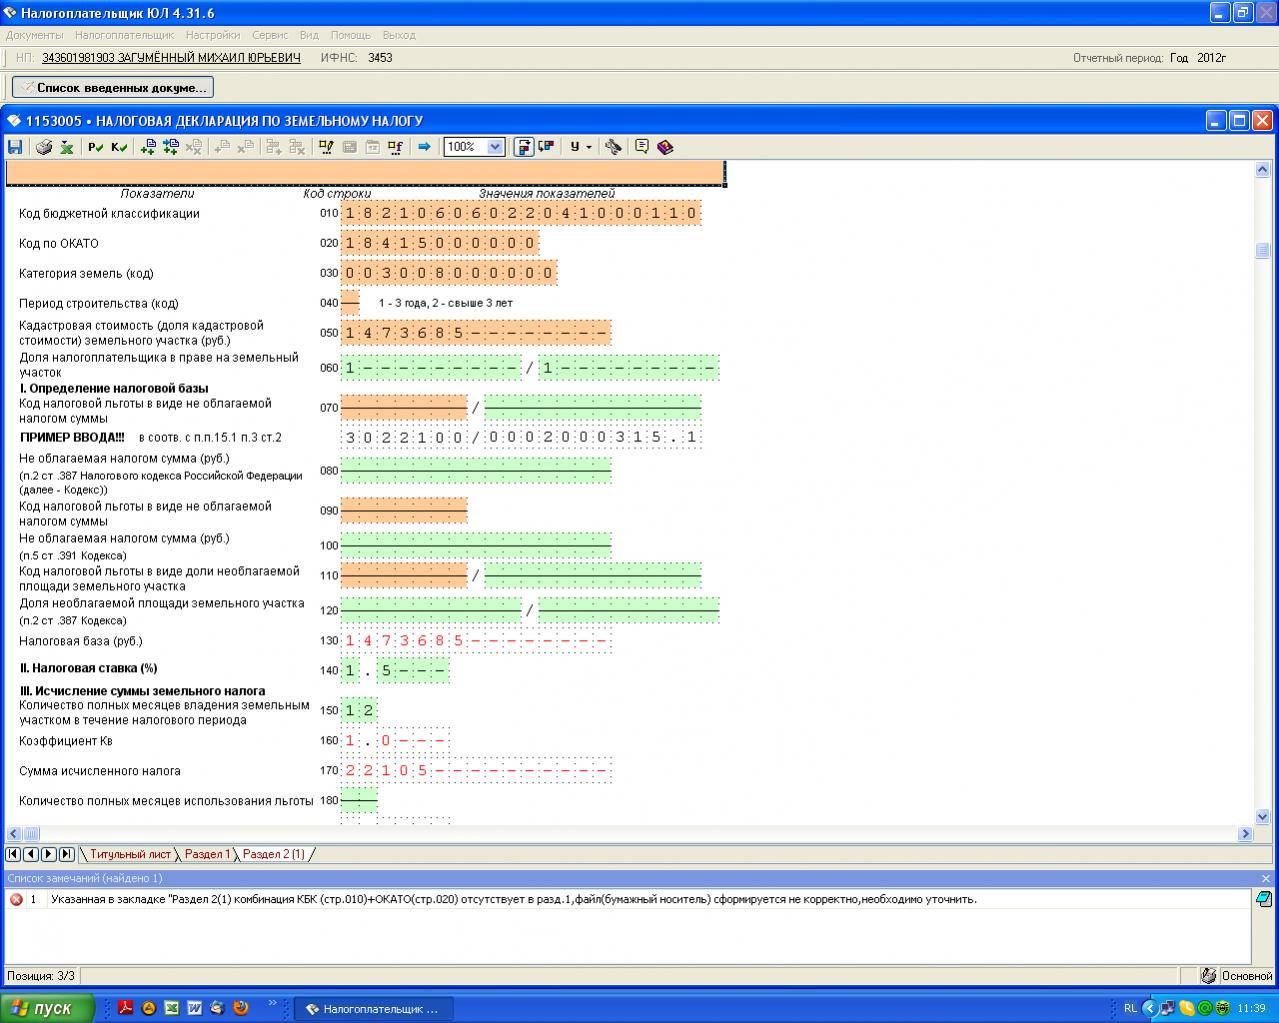Viewport: 1279px width, 1023px height.
Task: Click the horizontal scrollbar thumb of the form
Action: 31,833
